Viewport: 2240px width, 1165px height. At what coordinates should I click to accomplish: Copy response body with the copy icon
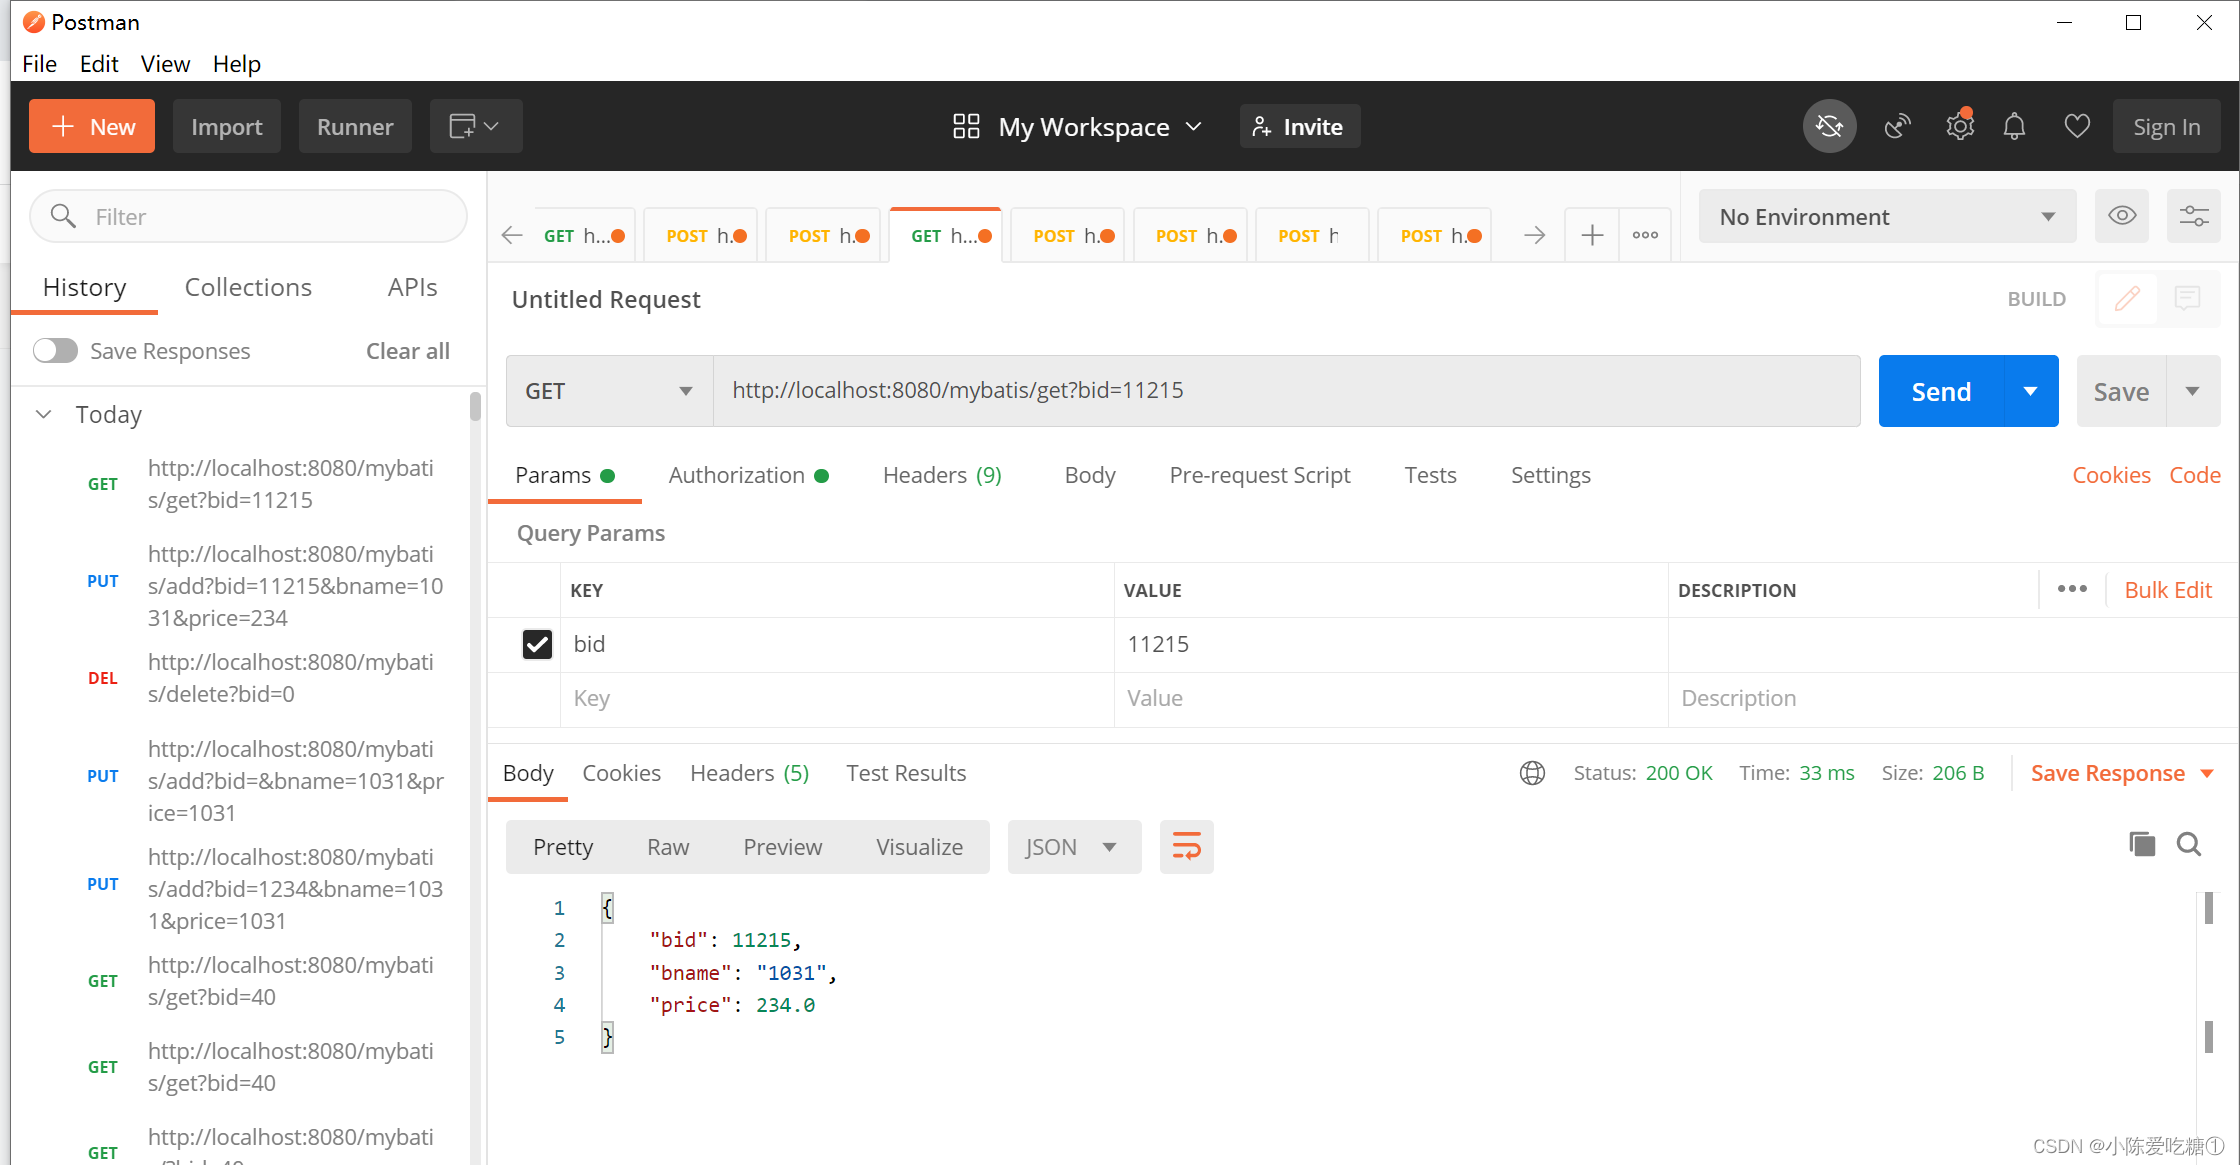coord(2142,845)
